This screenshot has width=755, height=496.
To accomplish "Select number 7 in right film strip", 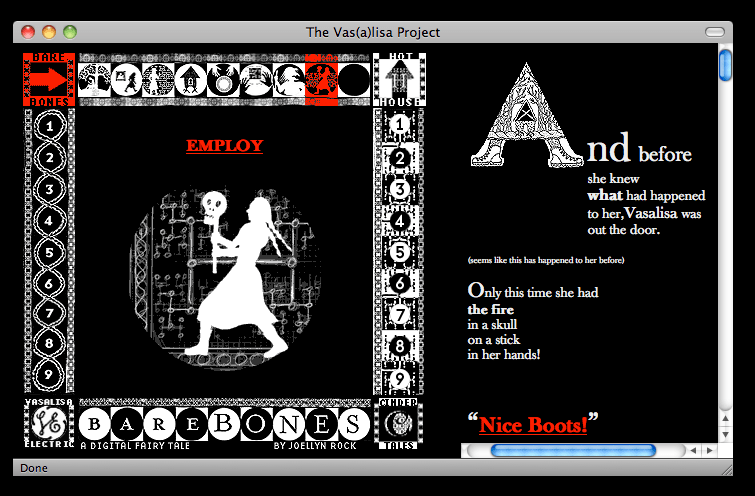I will click(x=399, y=316).
